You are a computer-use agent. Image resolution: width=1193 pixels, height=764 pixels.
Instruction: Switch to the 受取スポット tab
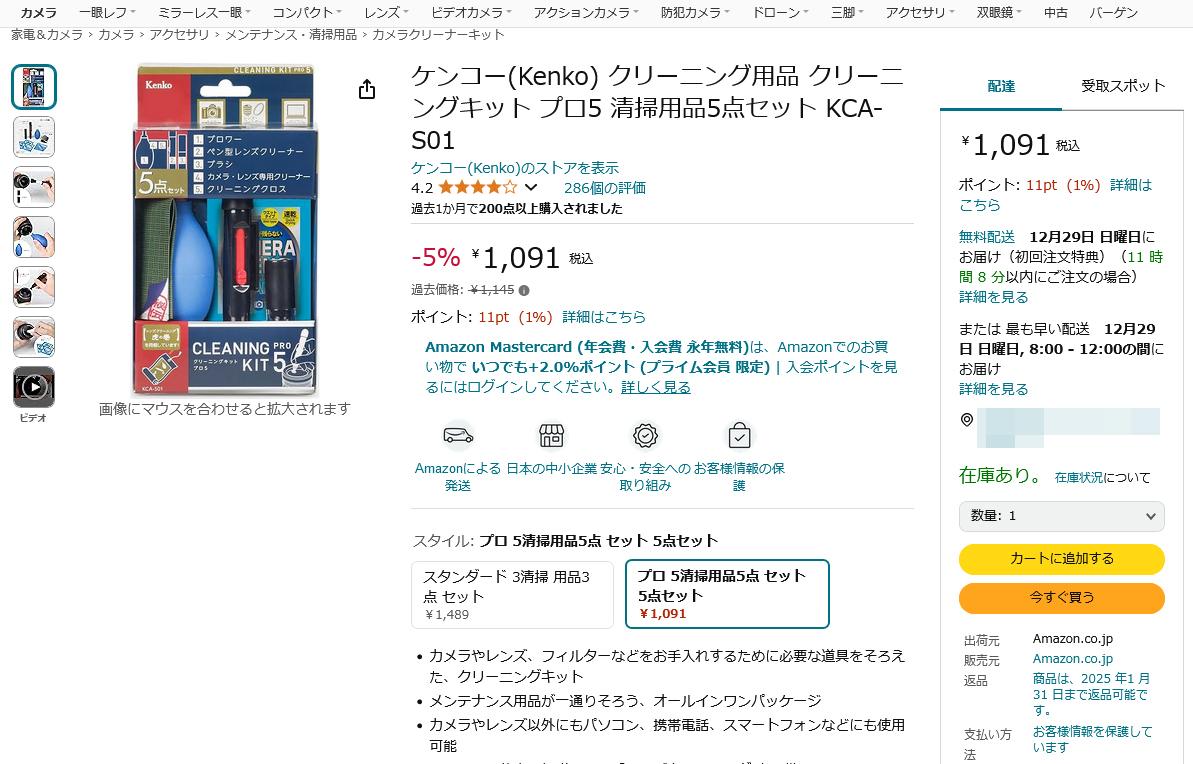pos(1123,86)
